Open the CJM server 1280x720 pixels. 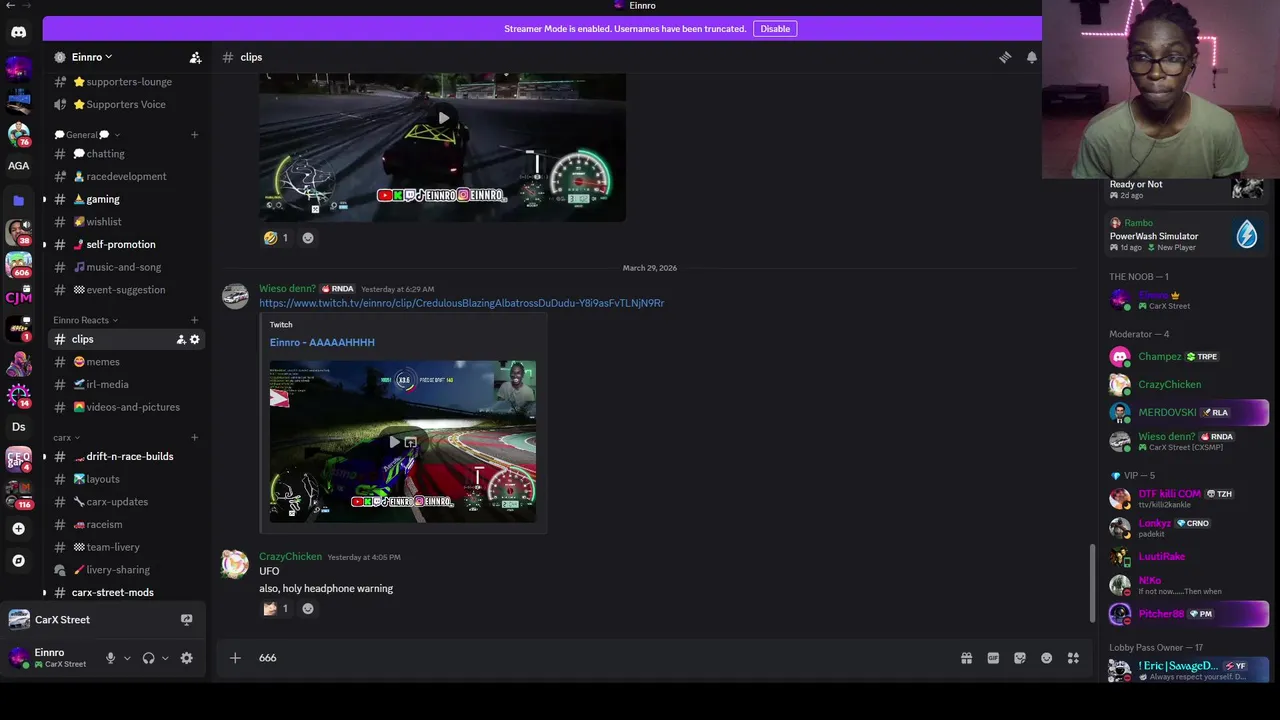coord(18,297)
